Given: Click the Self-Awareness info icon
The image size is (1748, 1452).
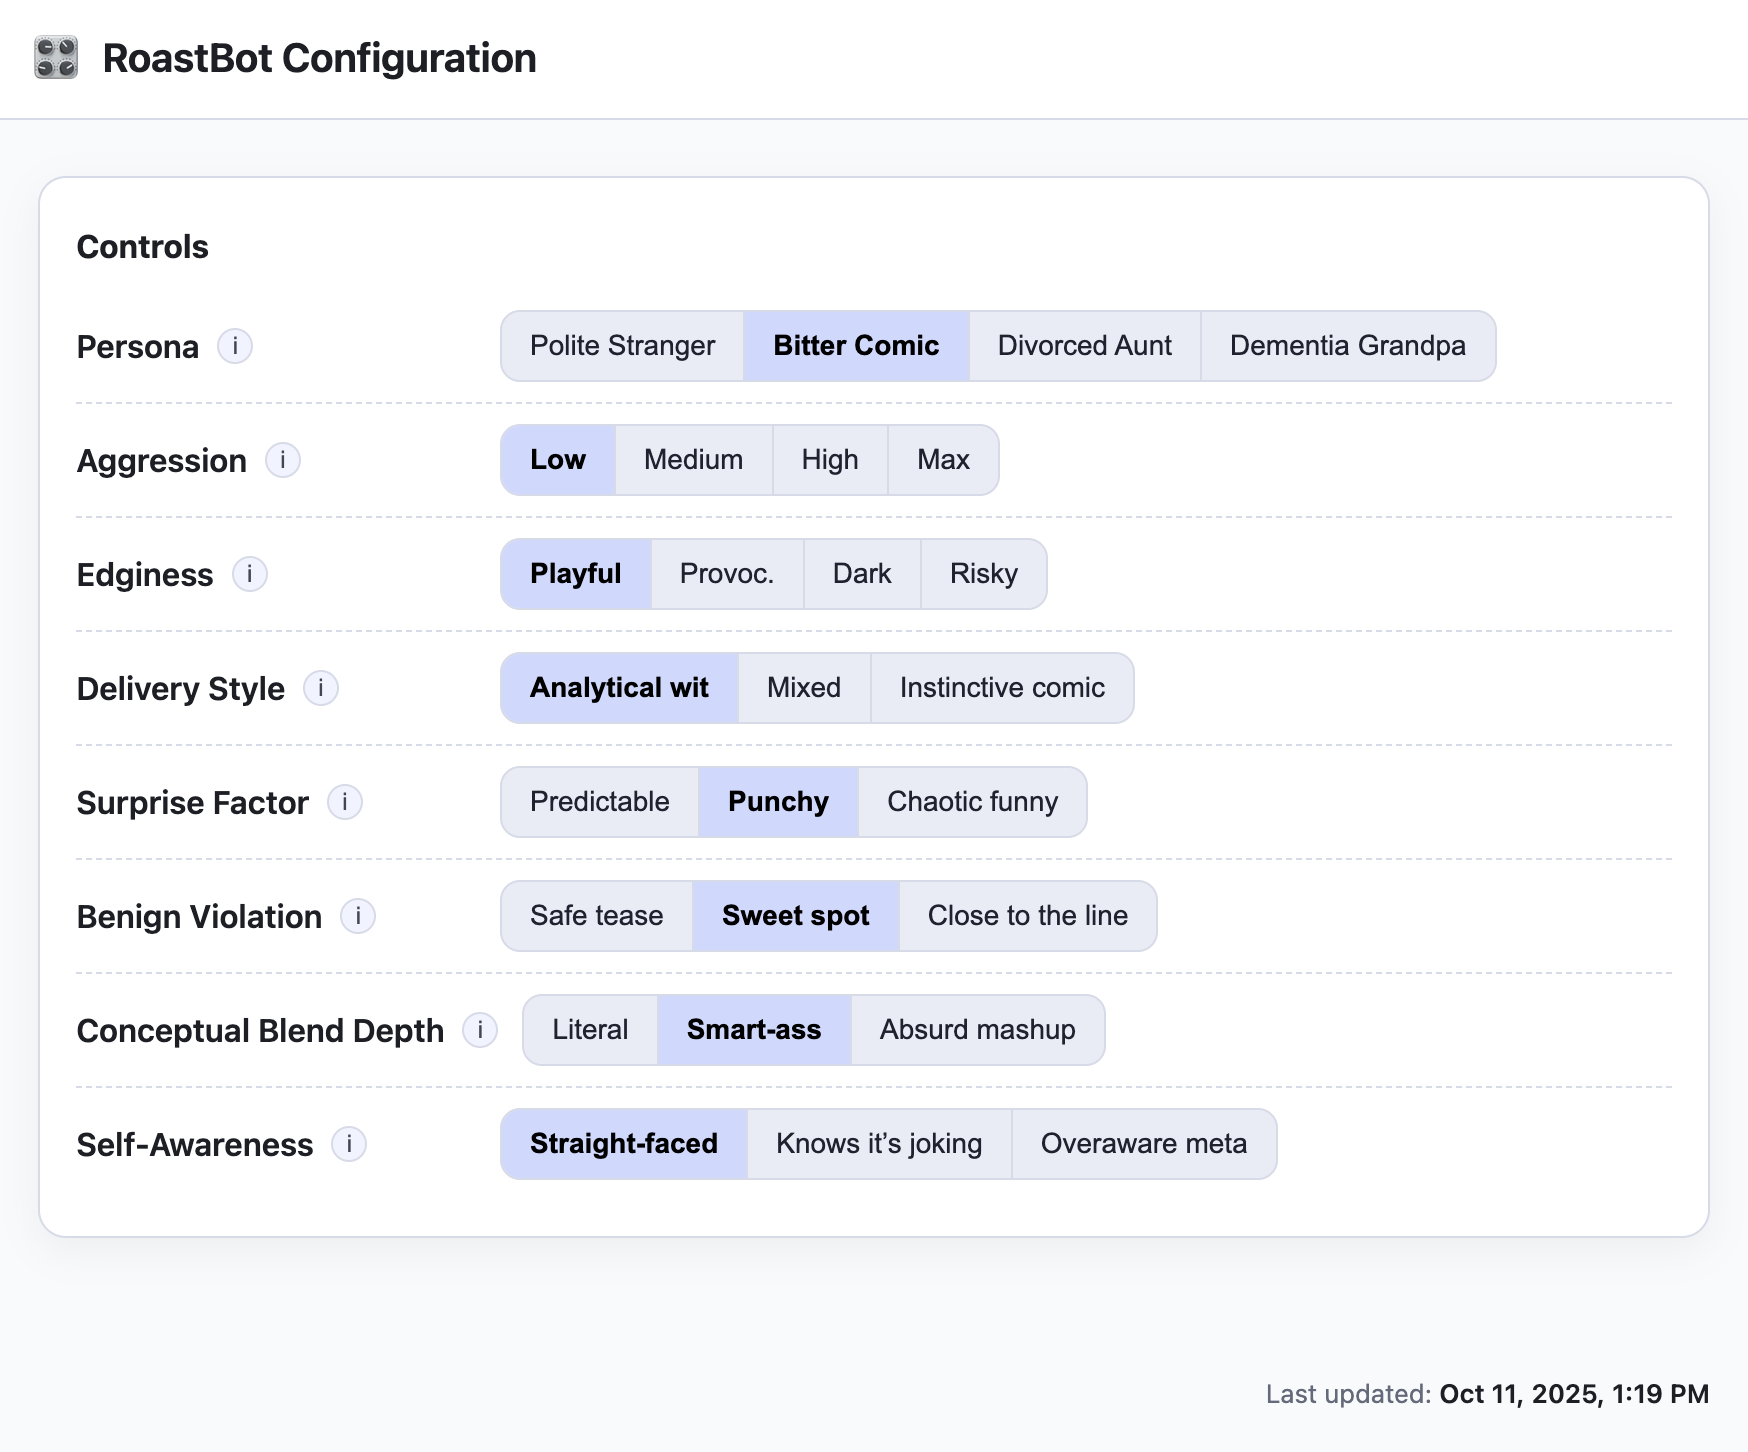Looking at the screenshot, I should tap(349, 1144).
